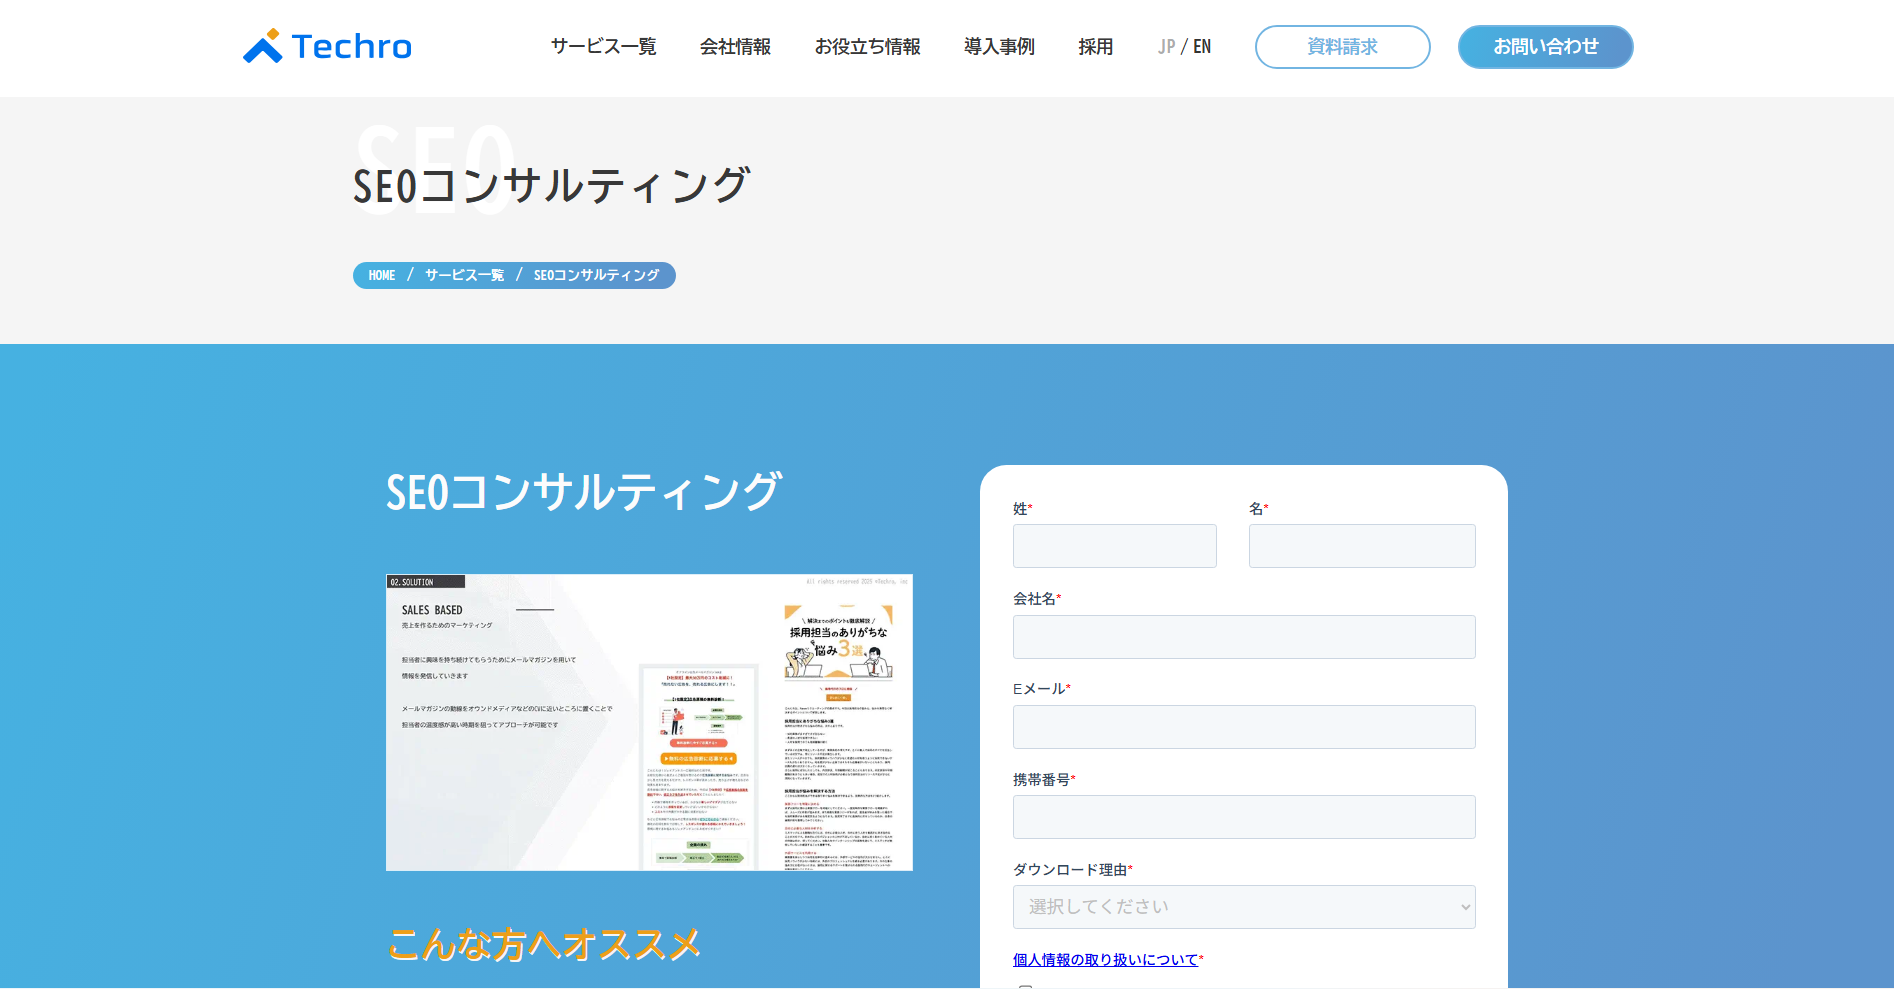Switch site language to EN
The height and width of the screenshot is (989, 1894).
click(x=1203, y=46)
